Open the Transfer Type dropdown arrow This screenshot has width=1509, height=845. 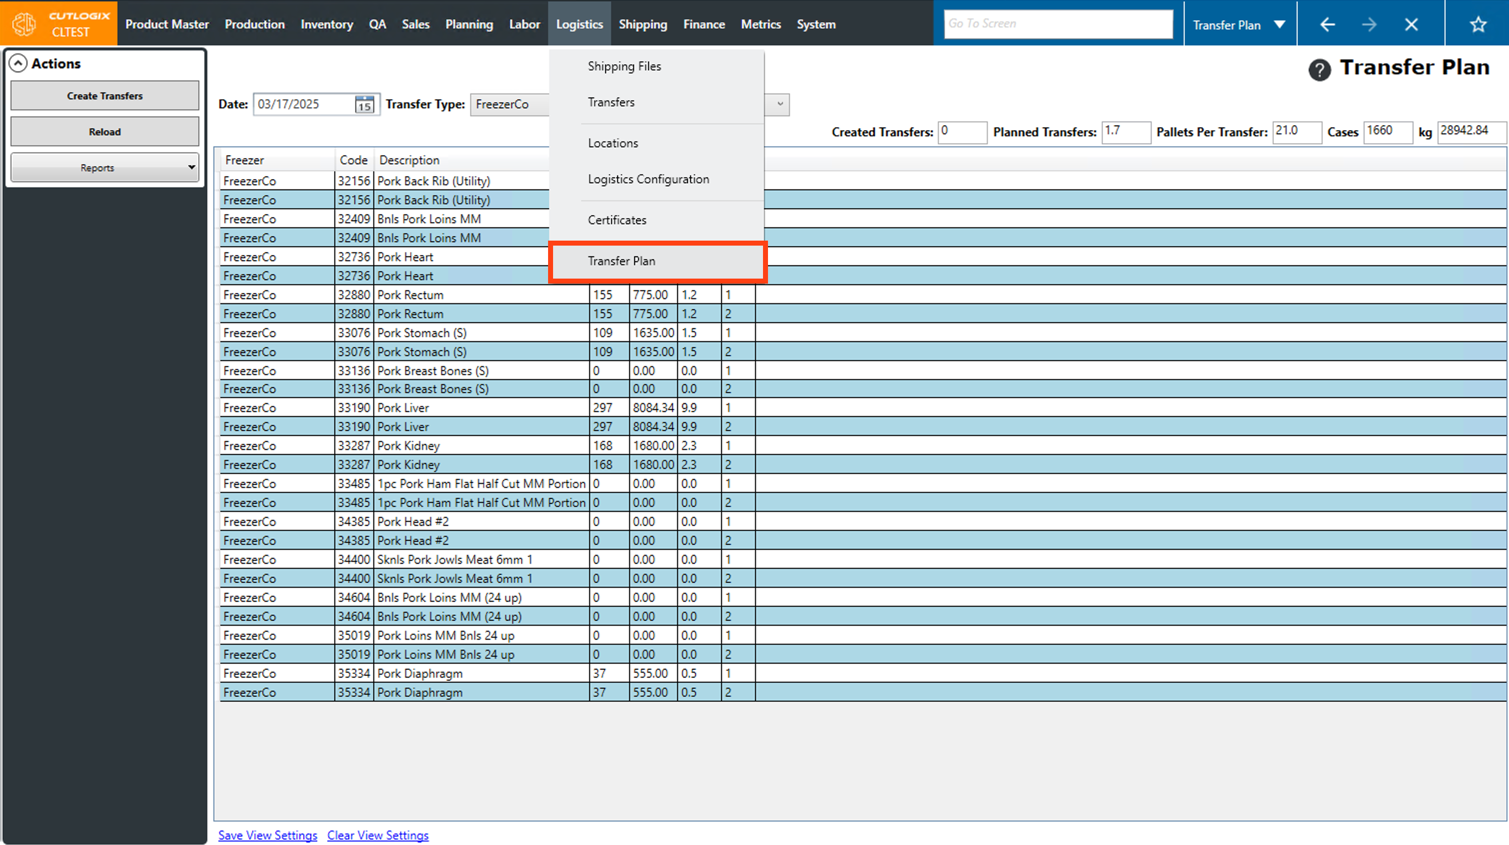[780, 105]
